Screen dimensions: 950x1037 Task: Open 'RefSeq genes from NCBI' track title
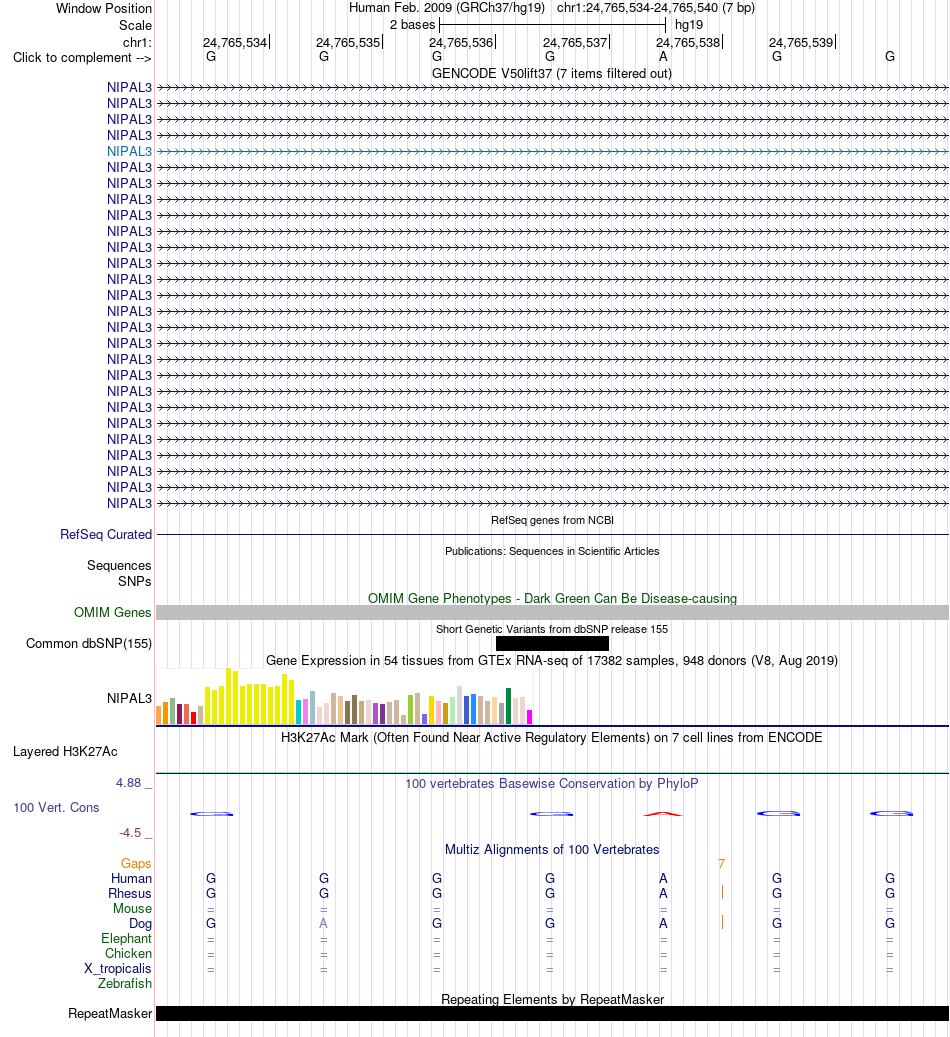coord(552,520)
